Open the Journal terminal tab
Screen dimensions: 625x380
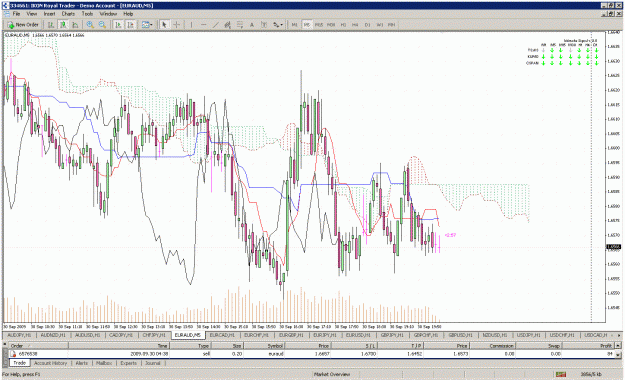[153, 363]
